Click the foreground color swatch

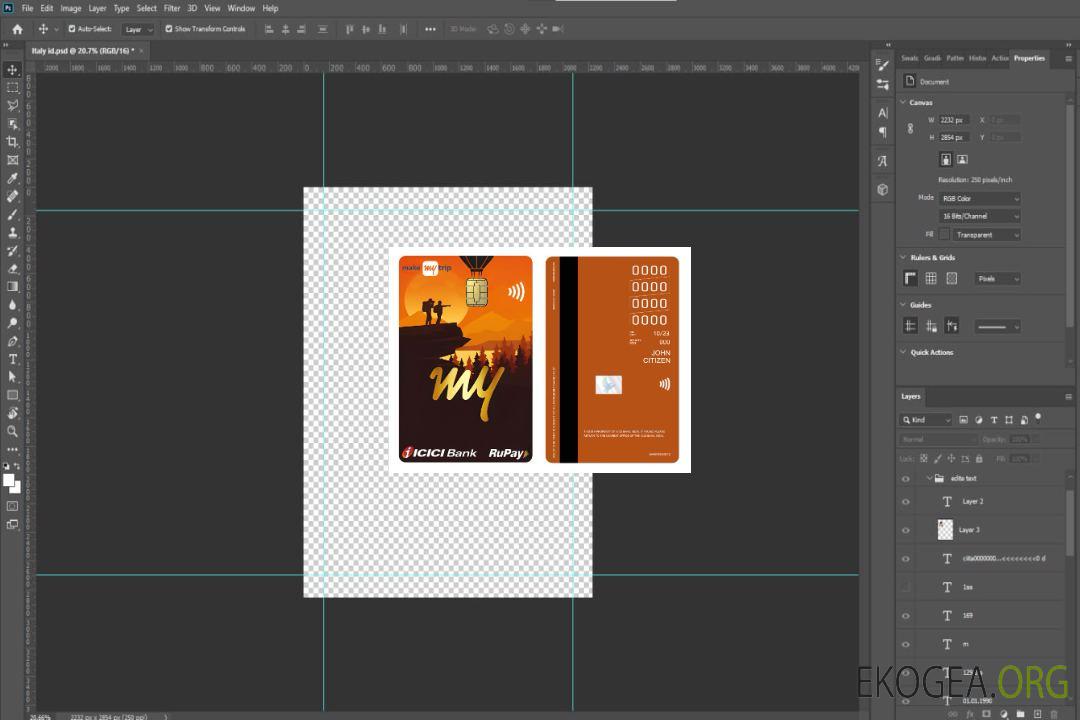click(9, 480)
